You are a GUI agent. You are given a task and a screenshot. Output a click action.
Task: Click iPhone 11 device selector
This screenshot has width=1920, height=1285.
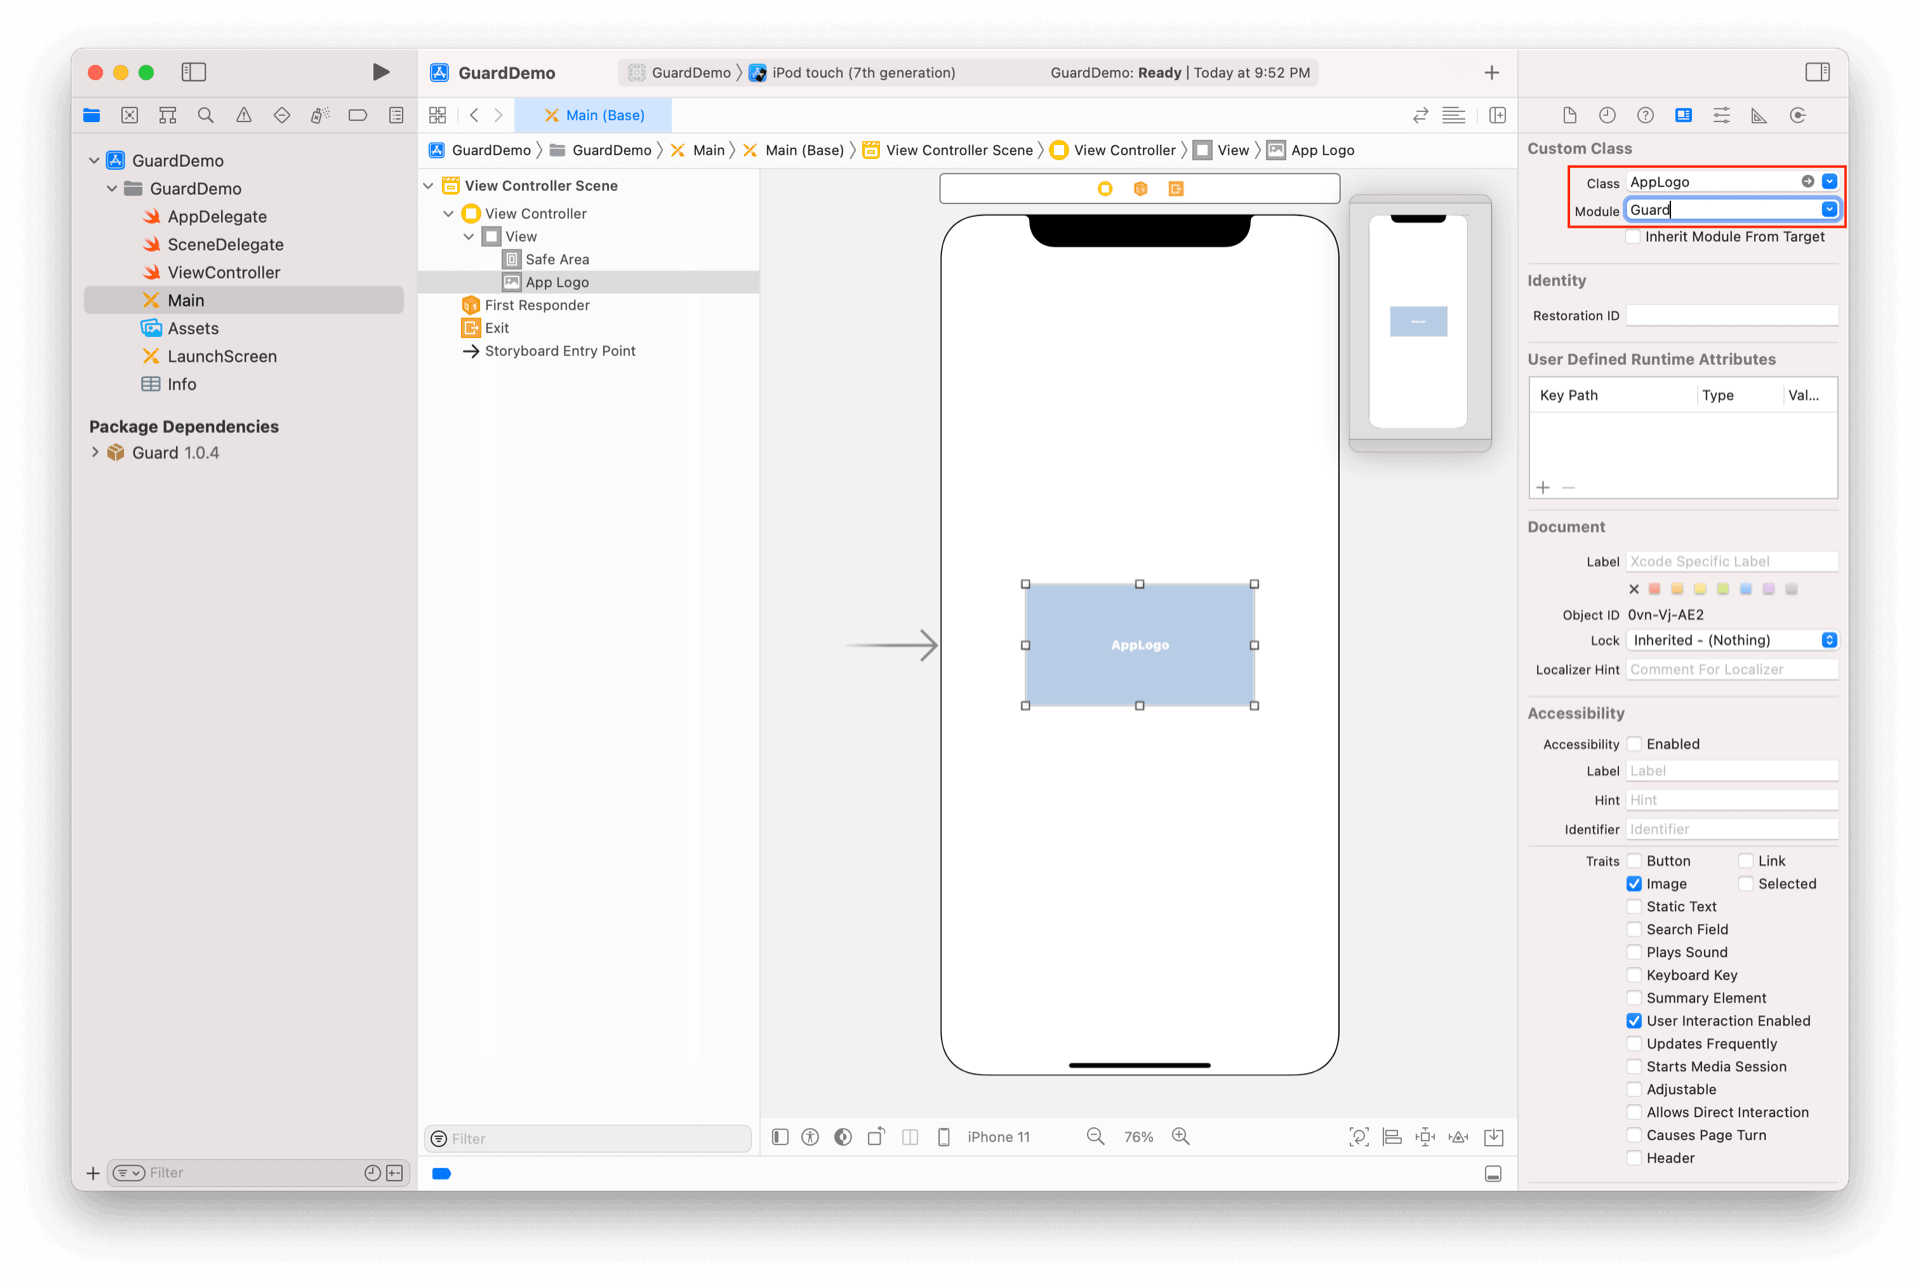997,1137
